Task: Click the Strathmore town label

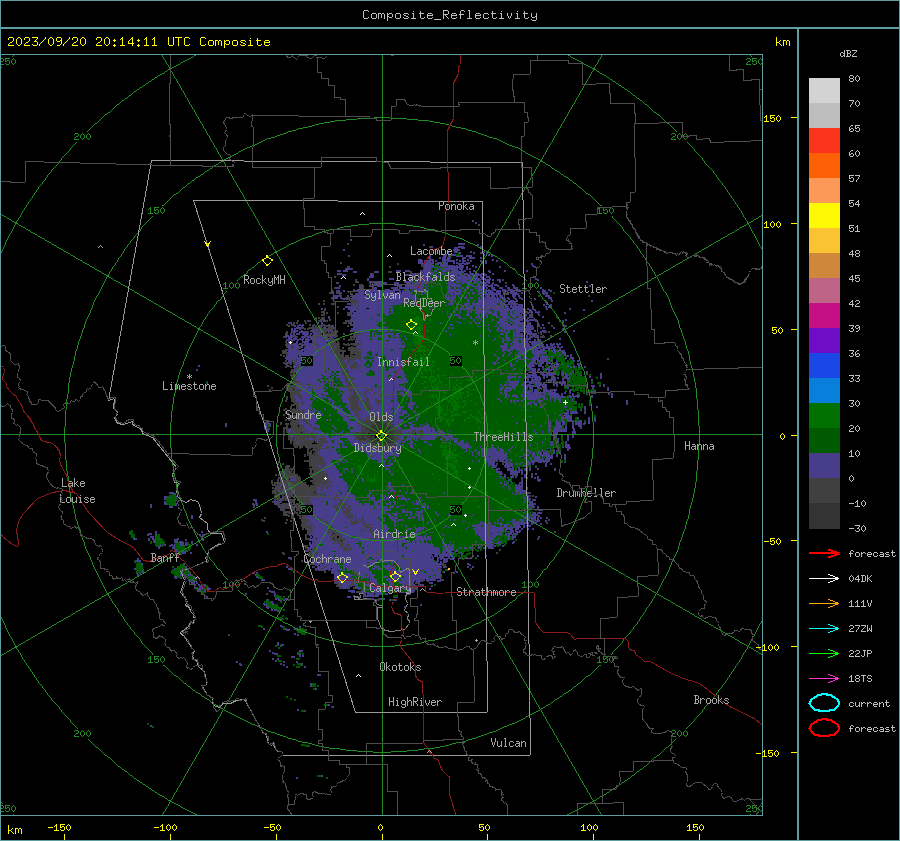Action: coord(486,592)
